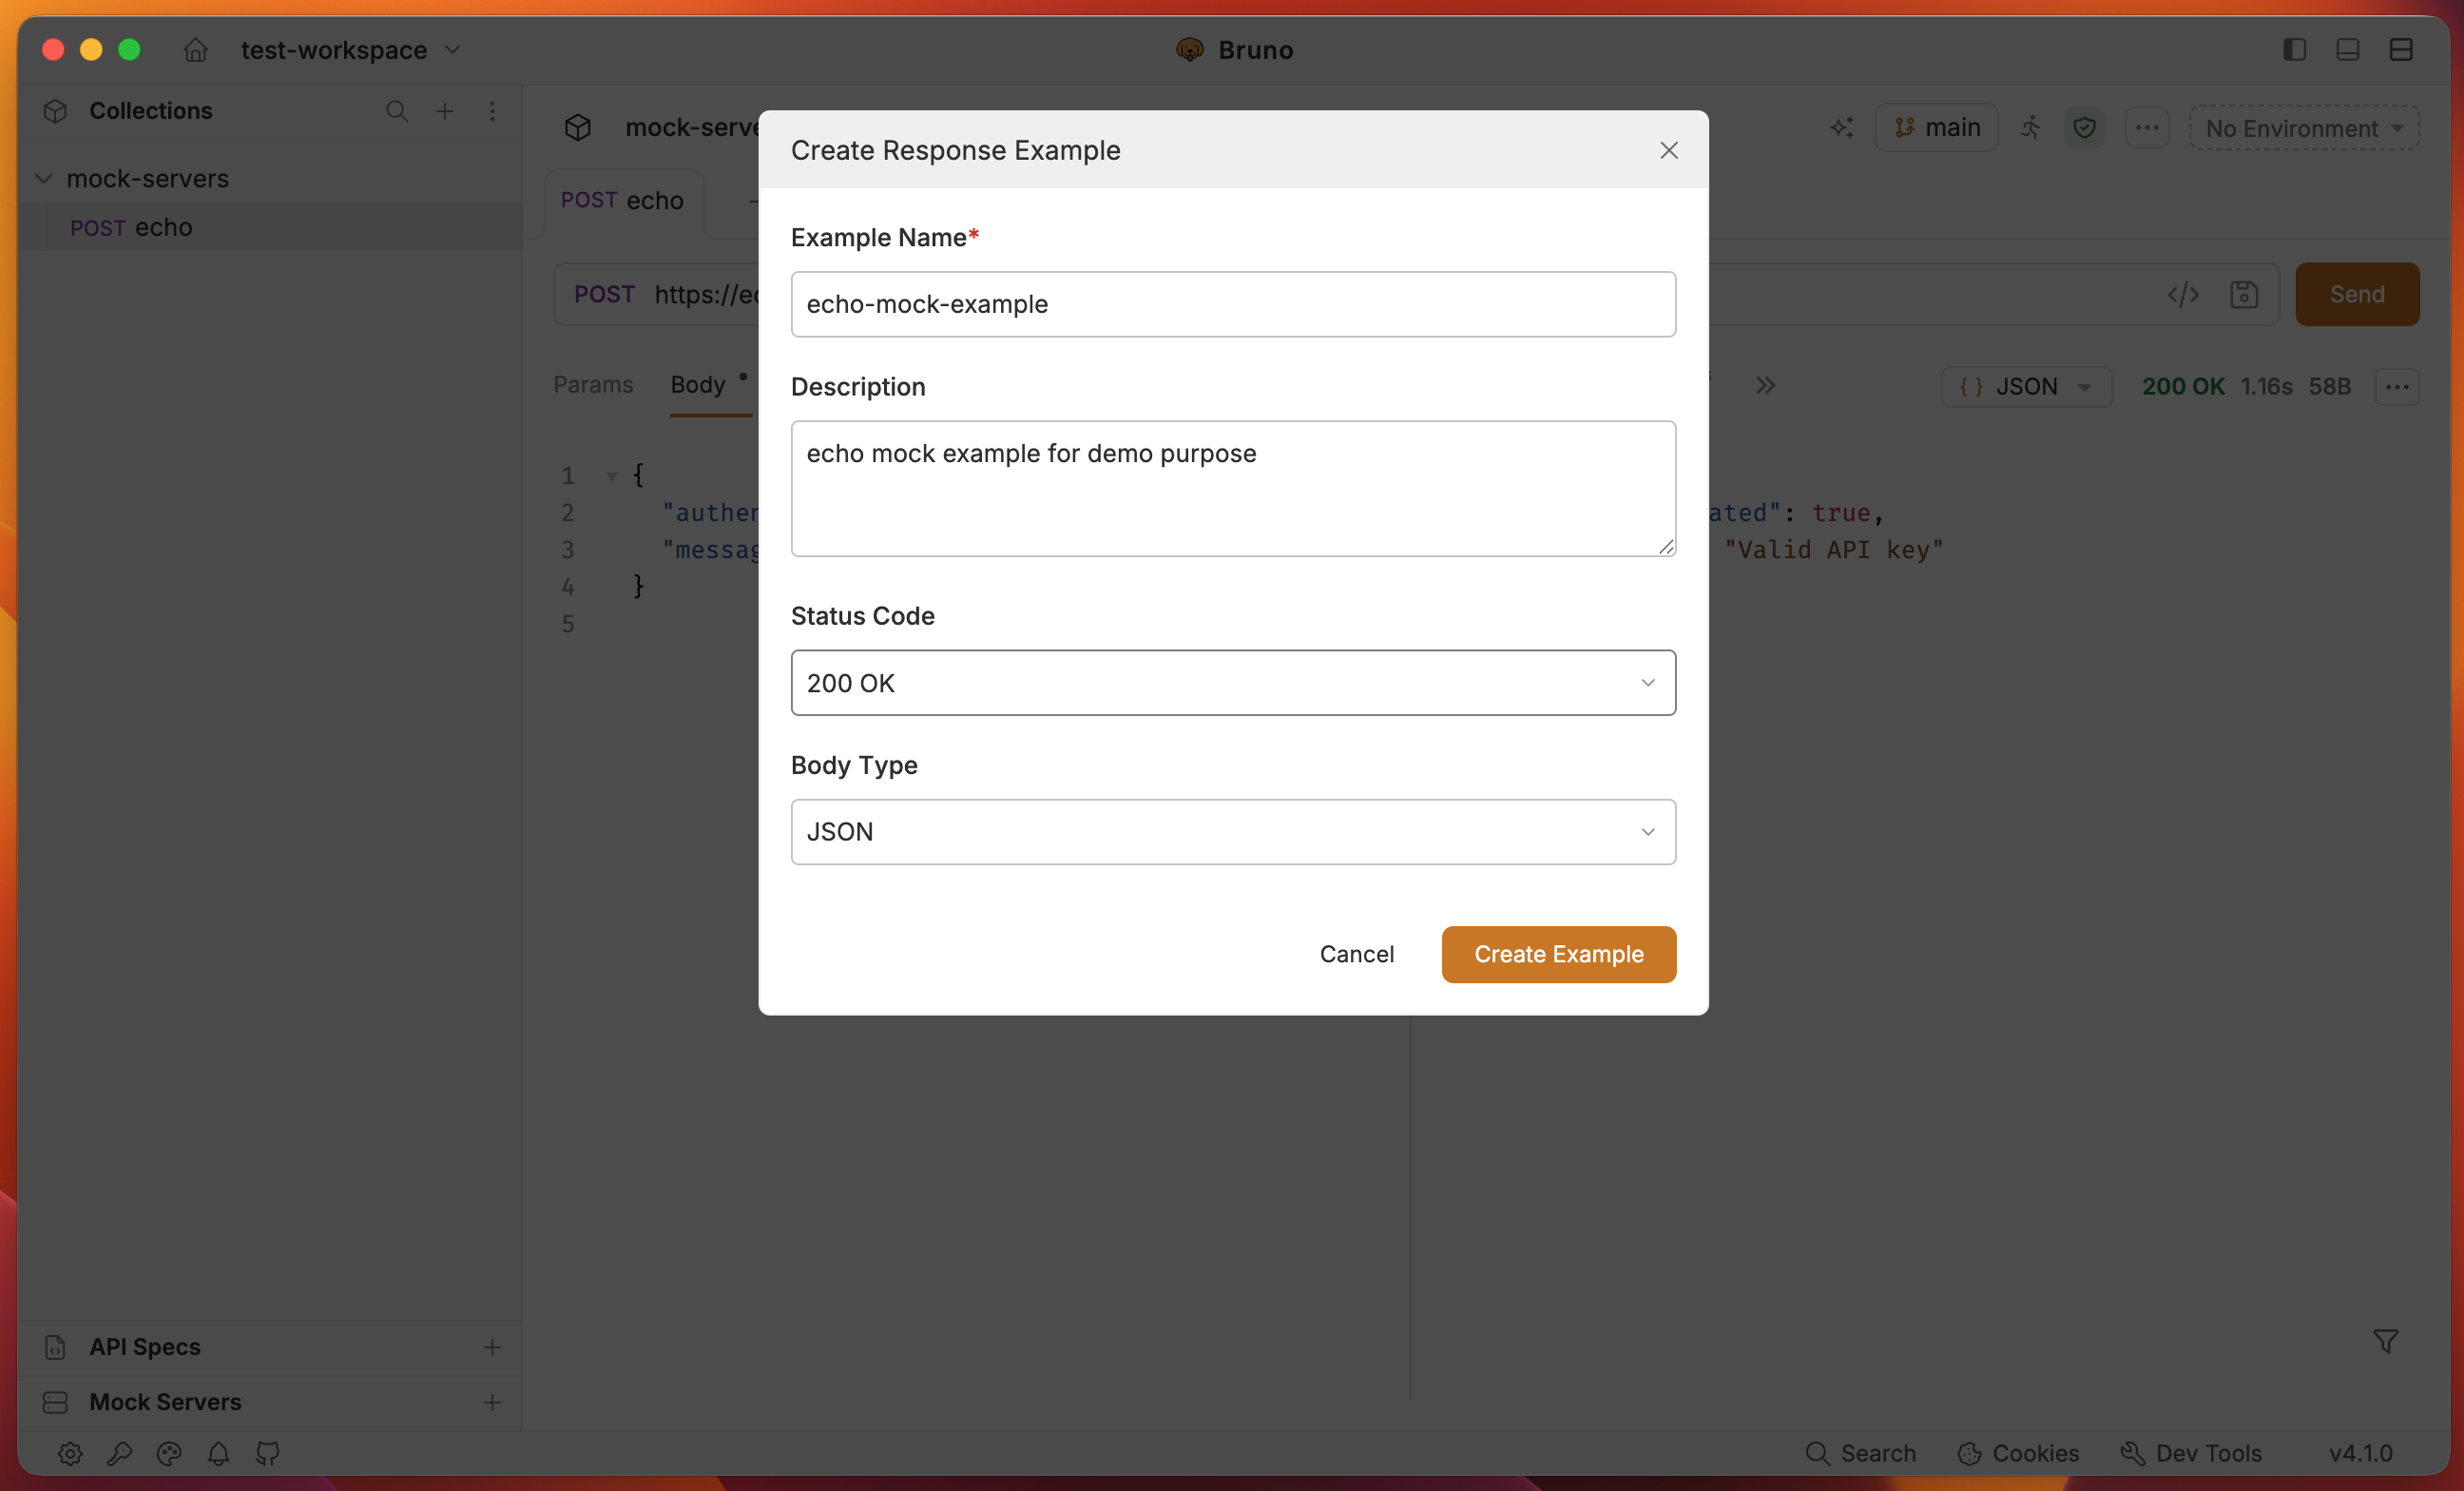Open the theme palette icon
This screenshot has width=2464, height=1491.
(169, 1454)
